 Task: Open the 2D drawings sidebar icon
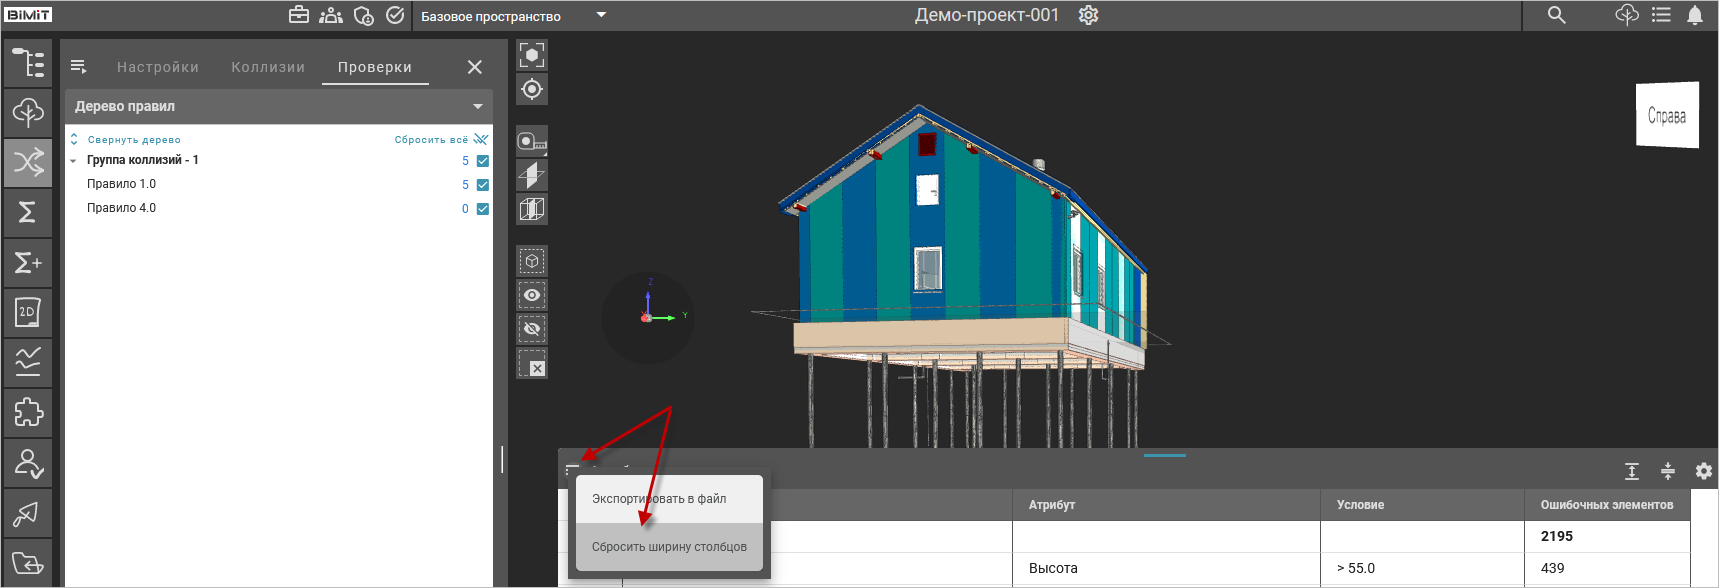pyautogui.click(x=28, y=312)
